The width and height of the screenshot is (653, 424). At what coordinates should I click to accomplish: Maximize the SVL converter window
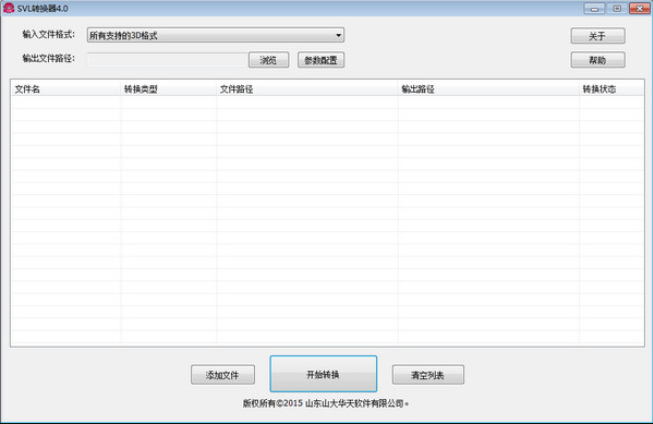tap(617, 8)
